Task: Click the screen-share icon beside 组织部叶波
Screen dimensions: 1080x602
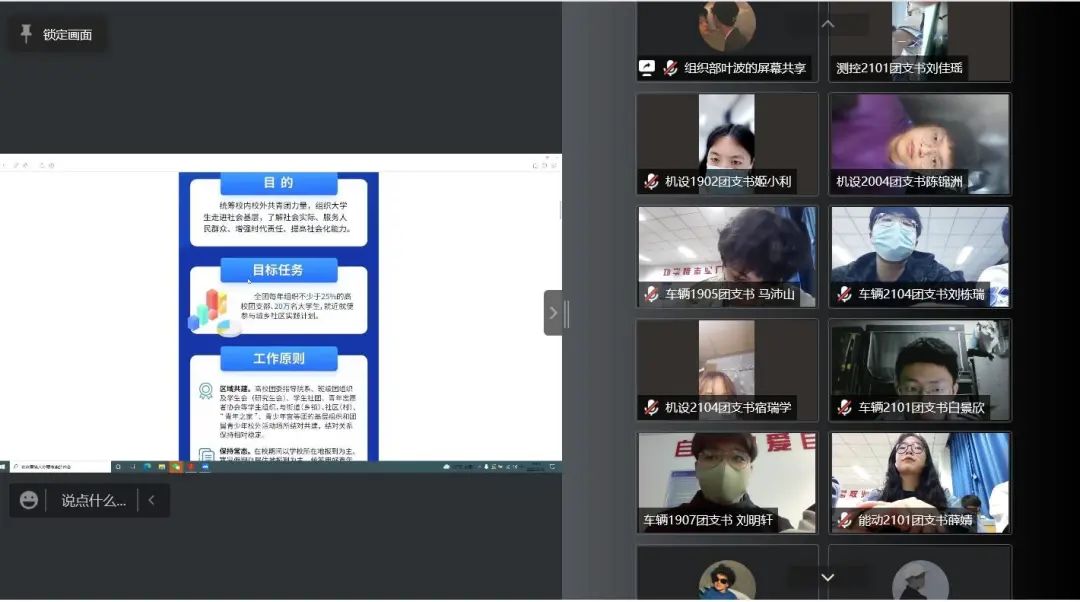Action: 647,68
